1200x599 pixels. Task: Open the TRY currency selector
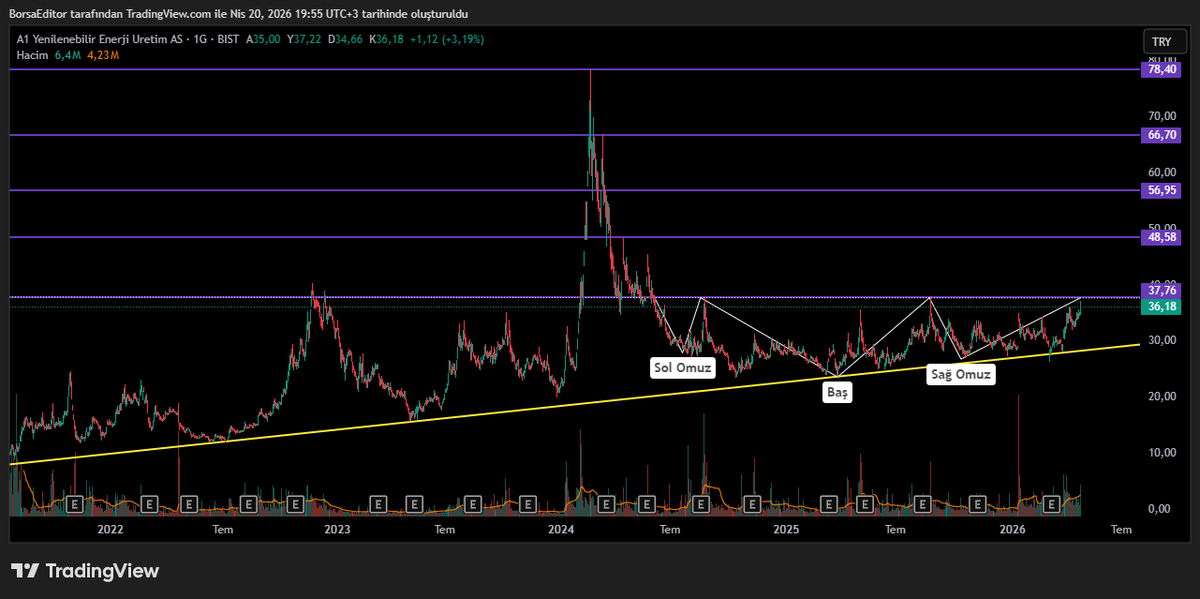pos(1161,42)
